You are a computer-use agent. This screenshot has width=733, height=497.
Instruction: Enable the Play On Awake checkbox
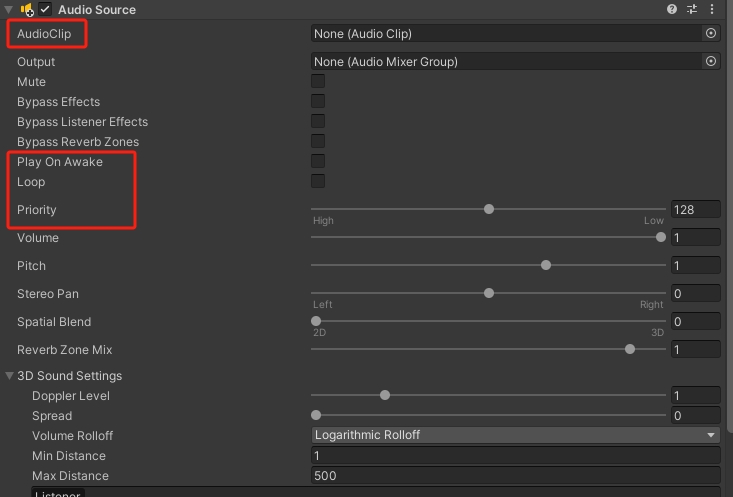(318, 161)
